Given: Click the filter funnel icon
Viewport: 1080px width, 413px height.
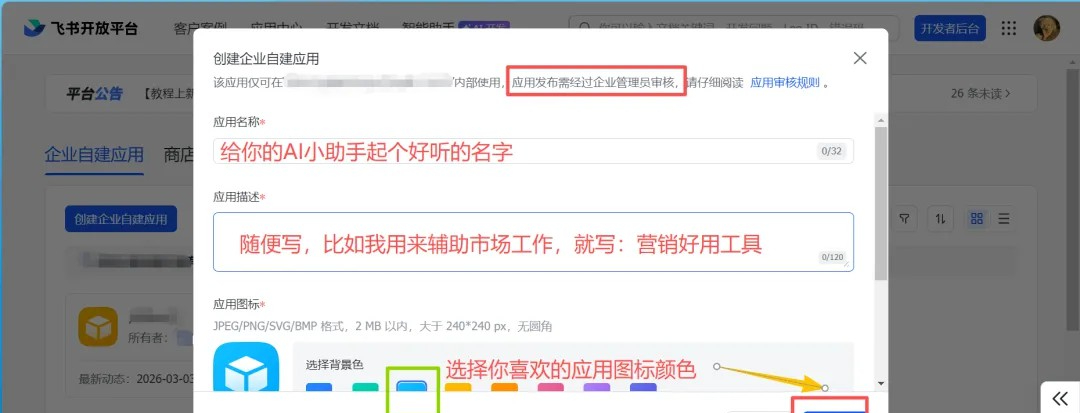Looking at the screenshot, I should point(905,219).
